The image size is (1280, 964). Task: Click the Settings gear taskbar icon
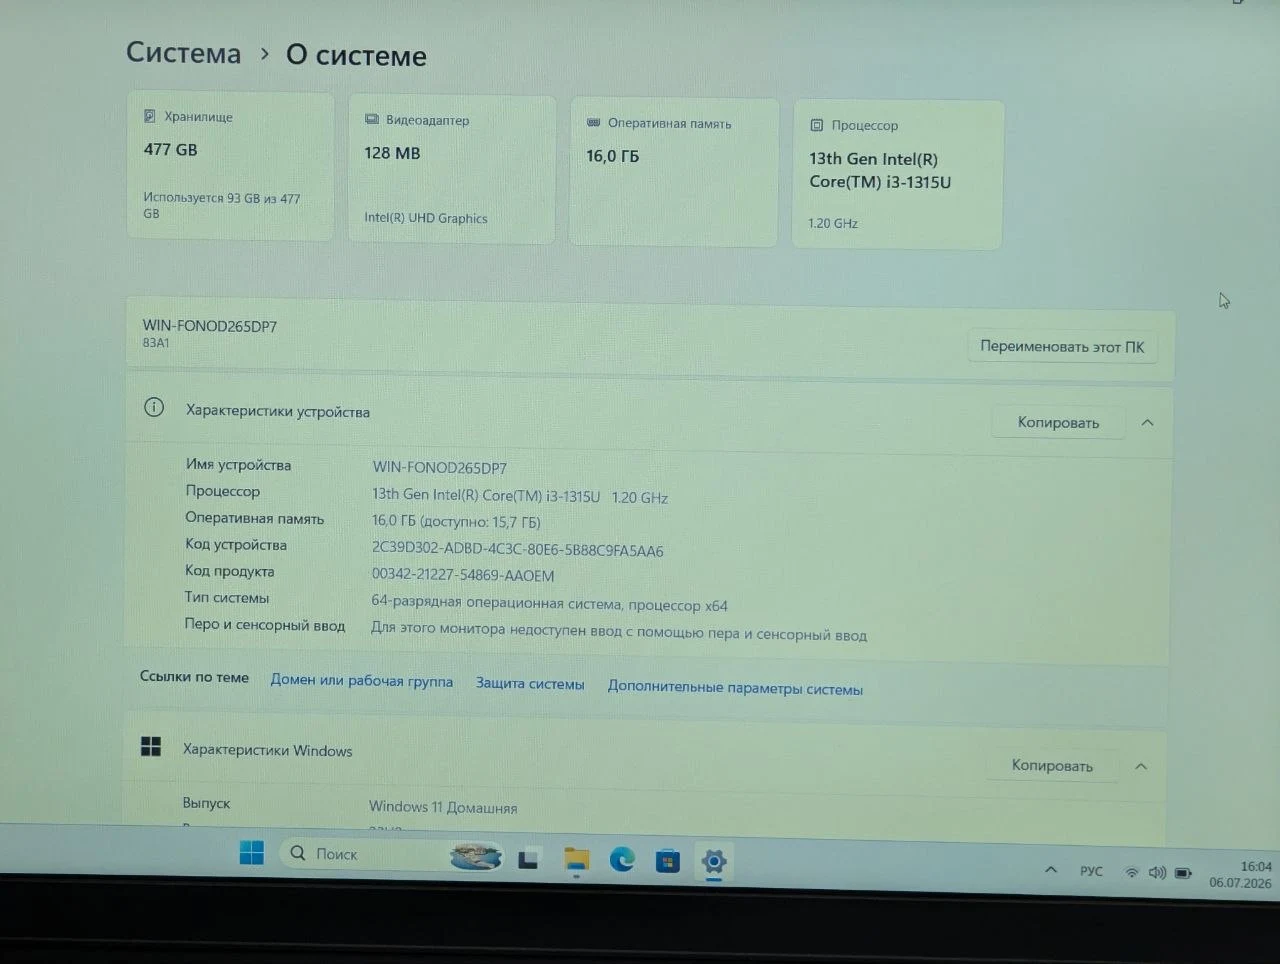point(714,861)
